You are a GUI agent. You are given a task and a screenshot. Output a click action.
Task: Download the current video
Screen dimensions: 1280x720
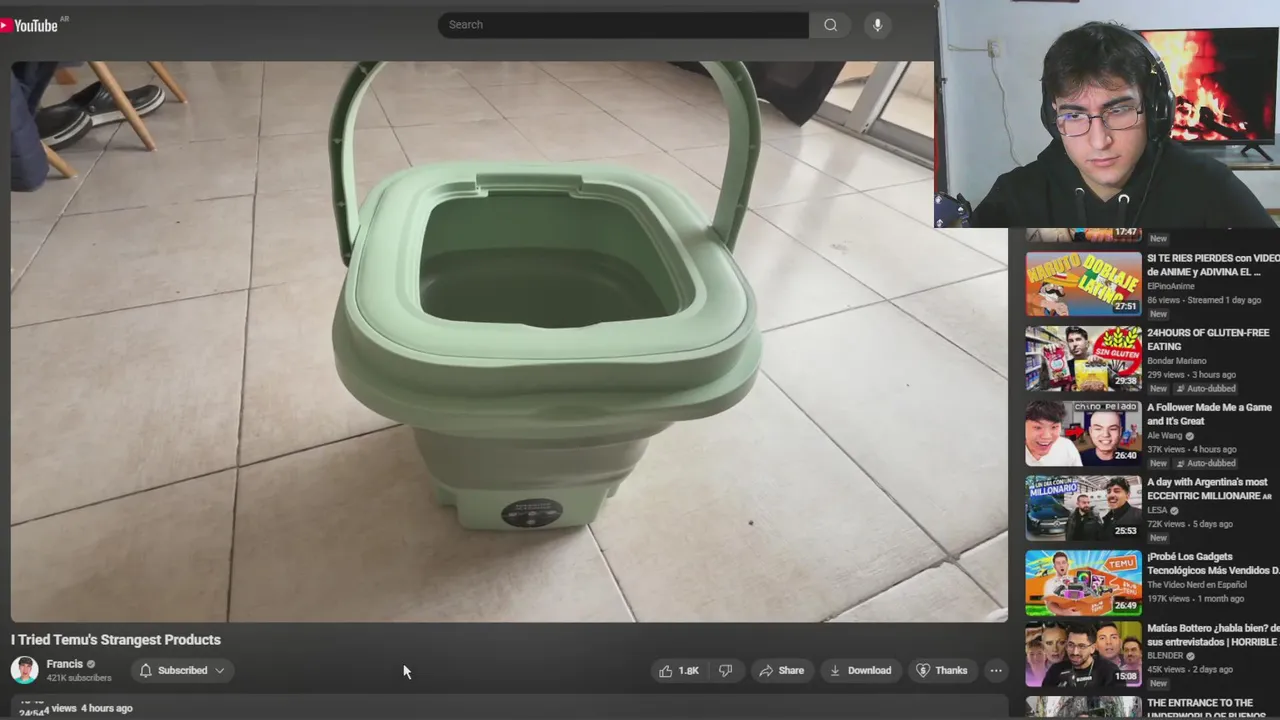point(860,671)
